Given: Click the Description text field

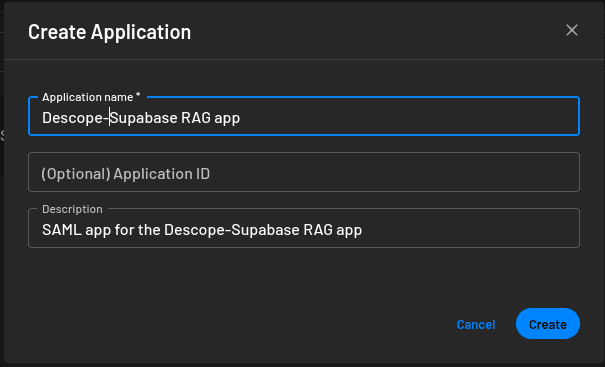Looking at the screenshot, I should (304, 228).
